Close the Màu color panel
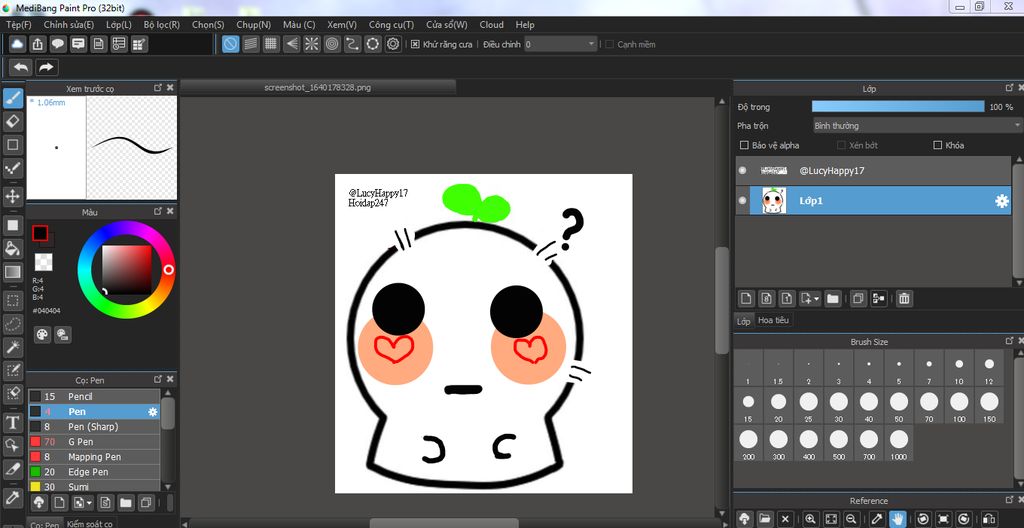The height and width of the screenshot is (528, 1024). click(170, 212)
